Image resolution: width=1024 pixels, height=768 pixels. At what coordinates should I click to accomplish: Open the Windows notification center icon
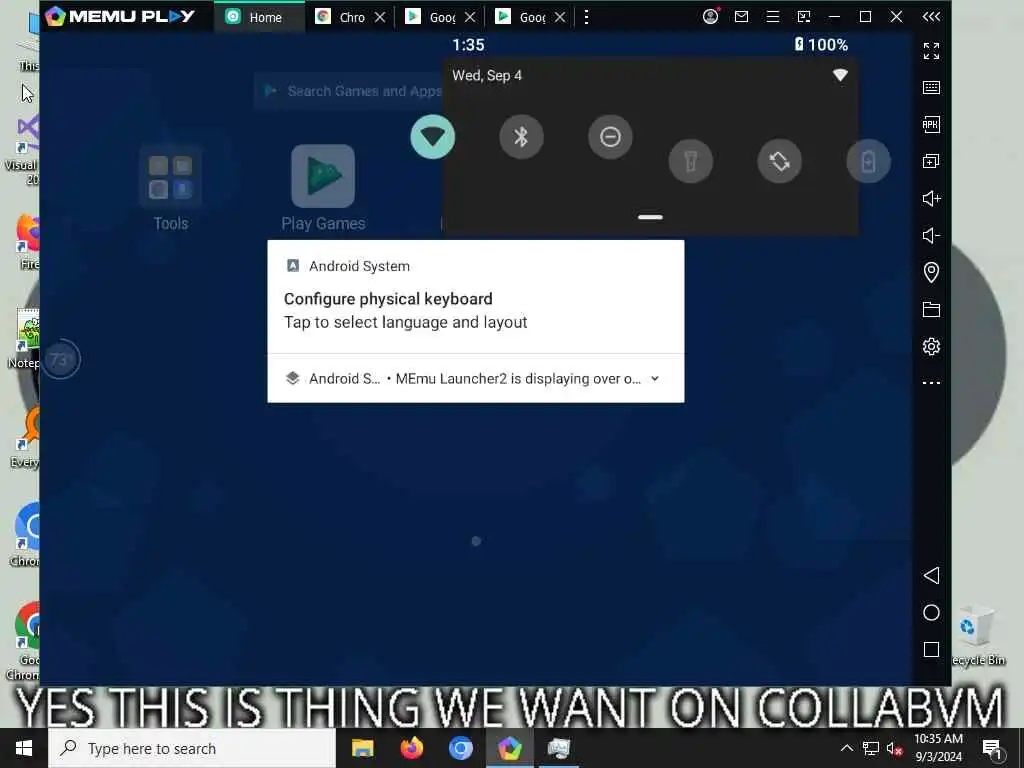992,749
